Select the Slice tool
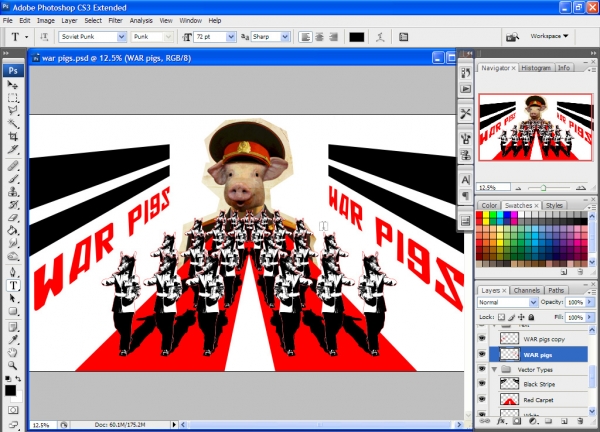This screenshot has width=600, height=432. (13, 149)
